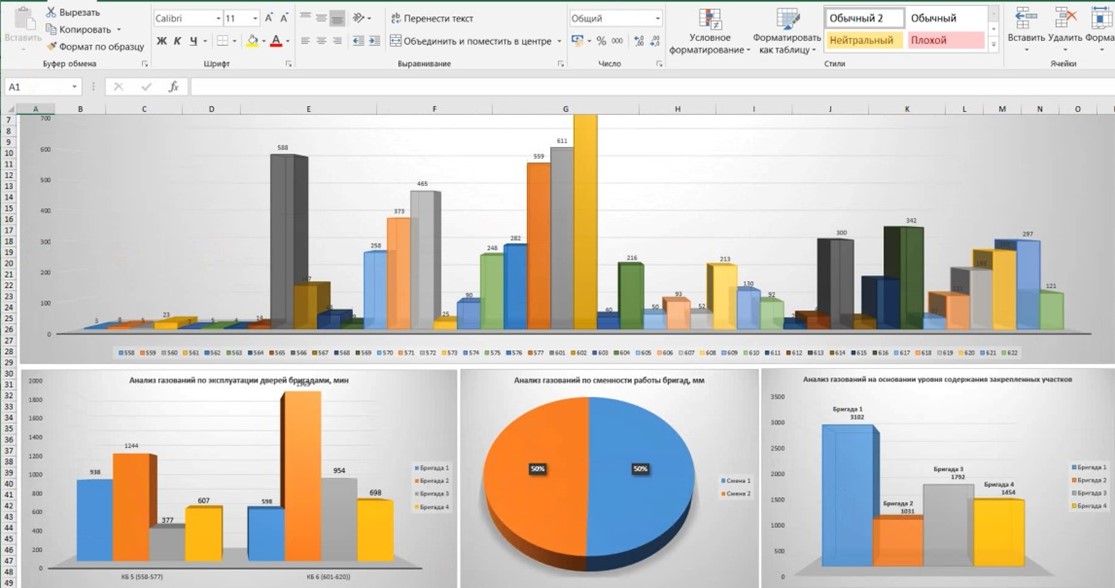Open the Underline style dropdown arrow
This screenshot has width=1115, height=588.
click(205, 41)
